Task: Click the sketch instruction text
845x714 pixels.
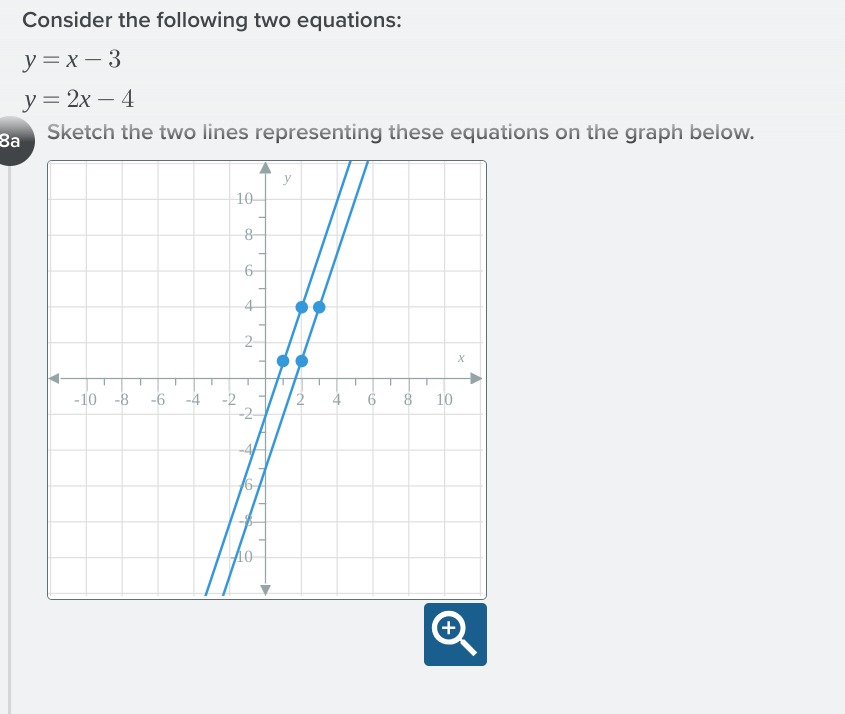Action: point(400,132)
